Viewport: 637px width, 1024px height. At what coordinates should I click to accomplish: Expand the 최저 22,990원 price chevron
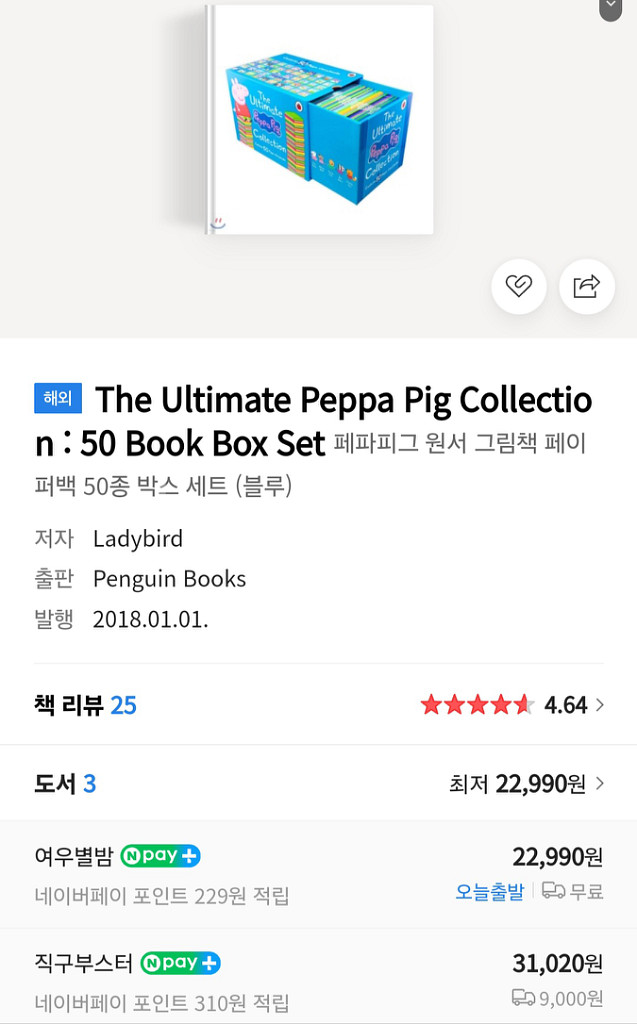(600, 783)
